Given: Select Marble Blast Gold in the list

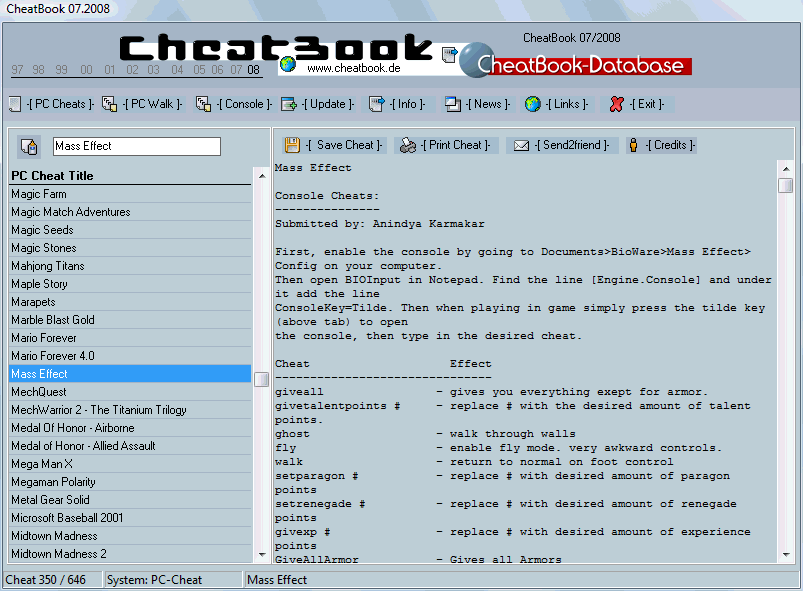Looking at the screenshot, I should click(130, 320).
